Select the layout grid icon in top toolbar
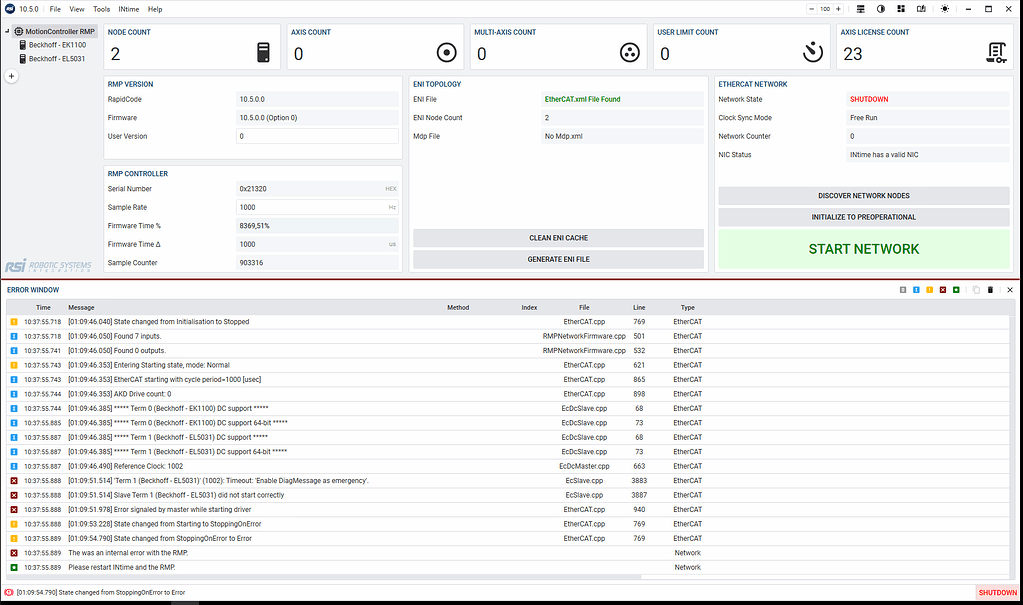The height and width of the screenshot is (605, 1023). pos(901,8)
